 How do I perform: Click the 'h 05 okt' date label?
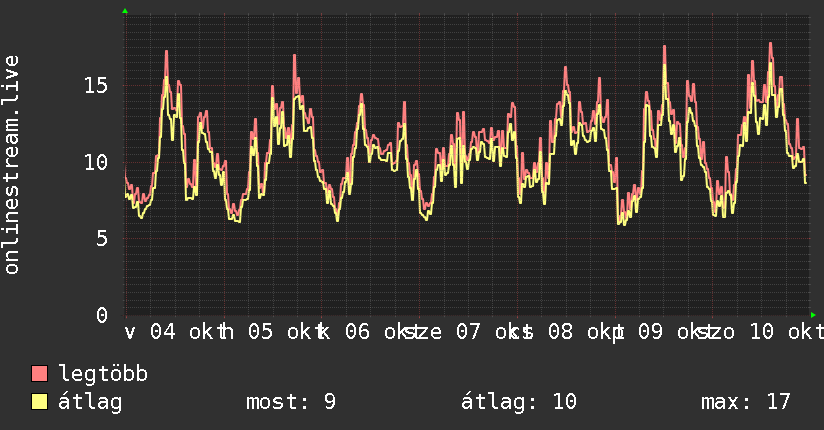click(x=272, y=332)
